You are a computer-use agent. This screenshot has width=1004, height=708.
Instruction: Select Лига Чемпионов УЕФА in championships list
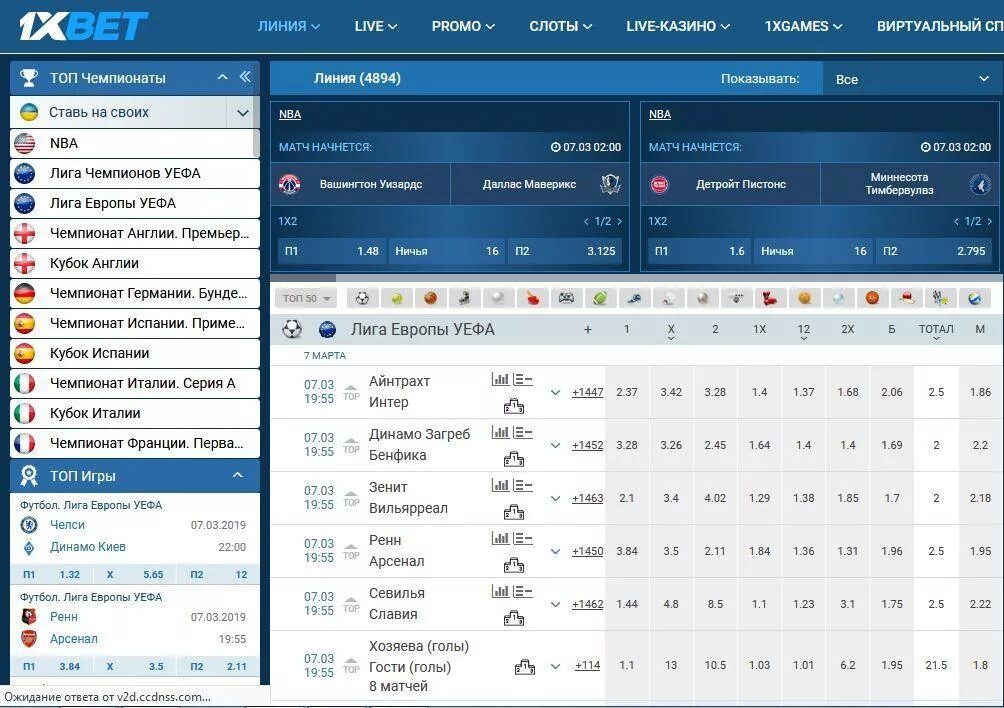(x=134, y=173)
